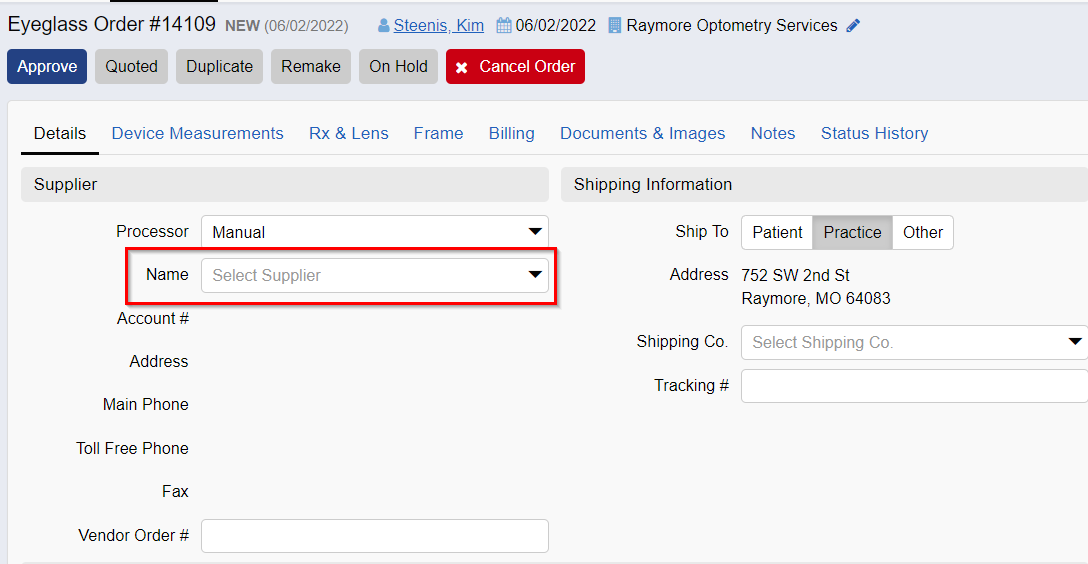The height and width of the screenshot is (564, 1088).
Task: Click the Duplicate button
Action: [x=219, y=67]
